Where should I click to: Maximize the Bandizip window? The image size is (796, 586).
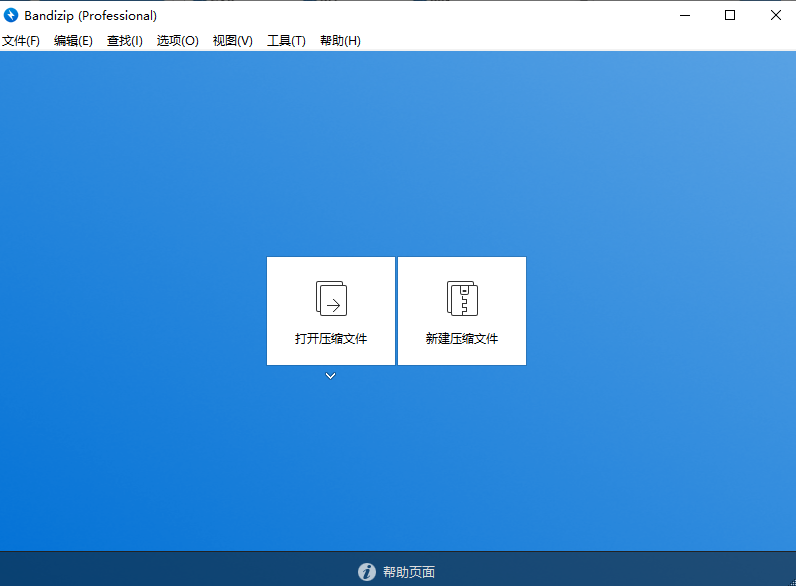click(x=730, y=15)
